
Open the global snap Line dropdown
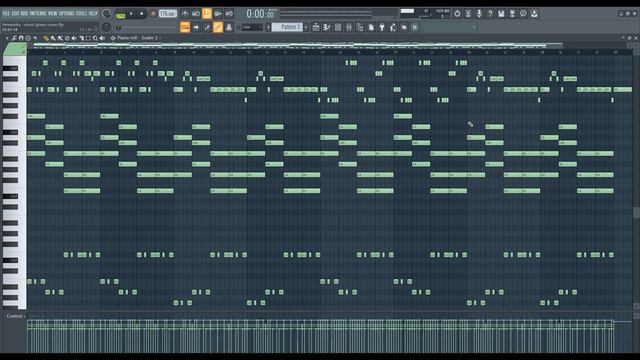click(x=251, y=27)
